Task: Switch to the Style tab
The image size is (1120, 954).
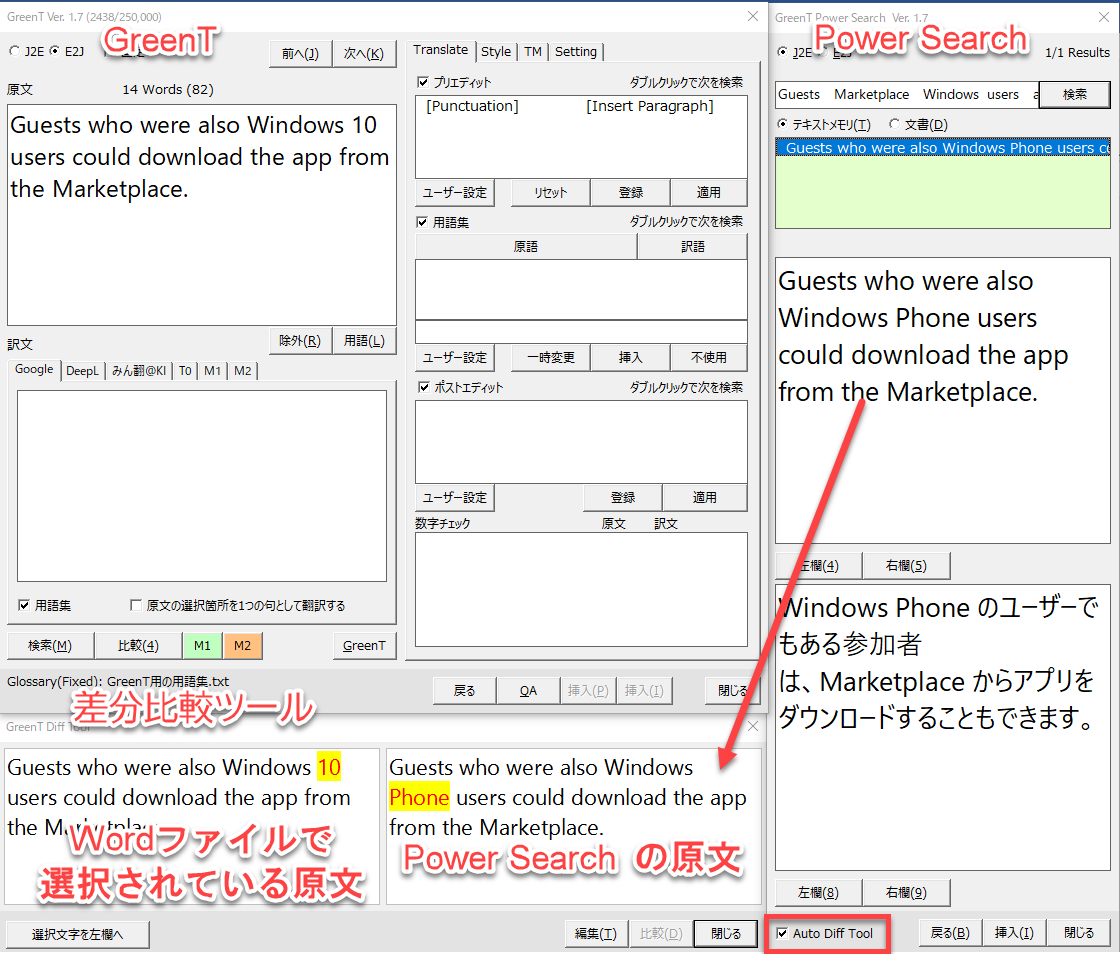Action: tap(495, 52)
